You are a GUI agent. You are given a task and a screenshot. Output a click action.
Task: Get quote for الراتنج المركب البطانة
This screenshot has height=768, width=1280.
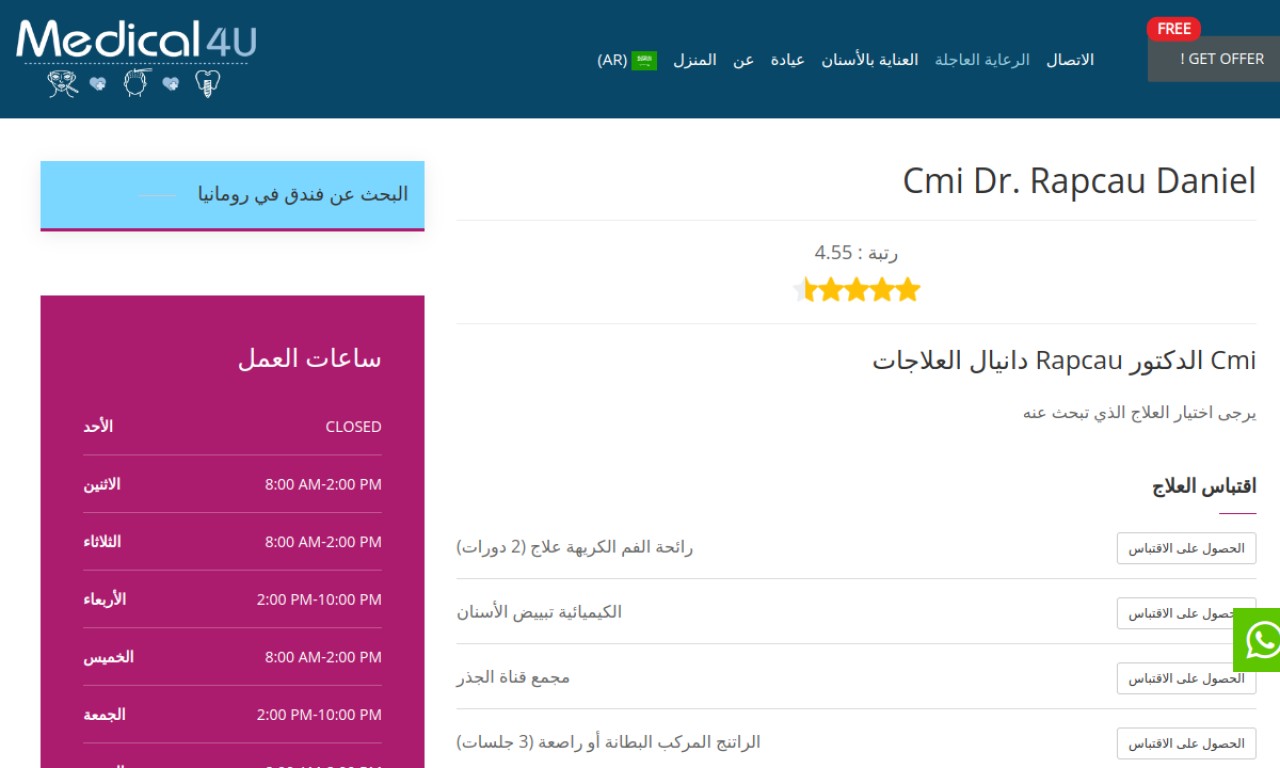[x=1186, y=744]
